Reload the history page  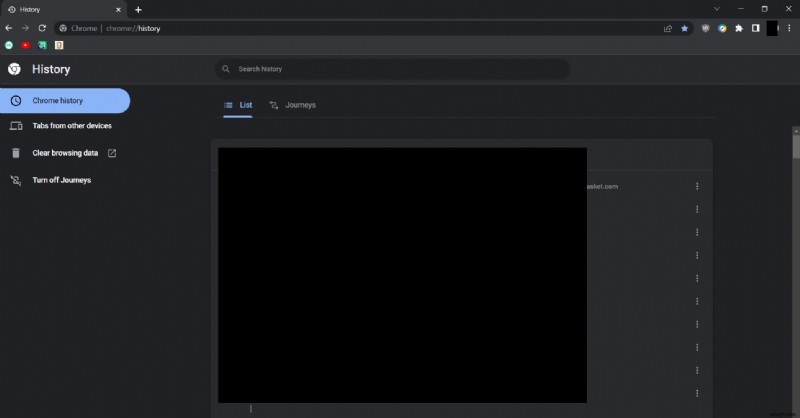point(42,28)
